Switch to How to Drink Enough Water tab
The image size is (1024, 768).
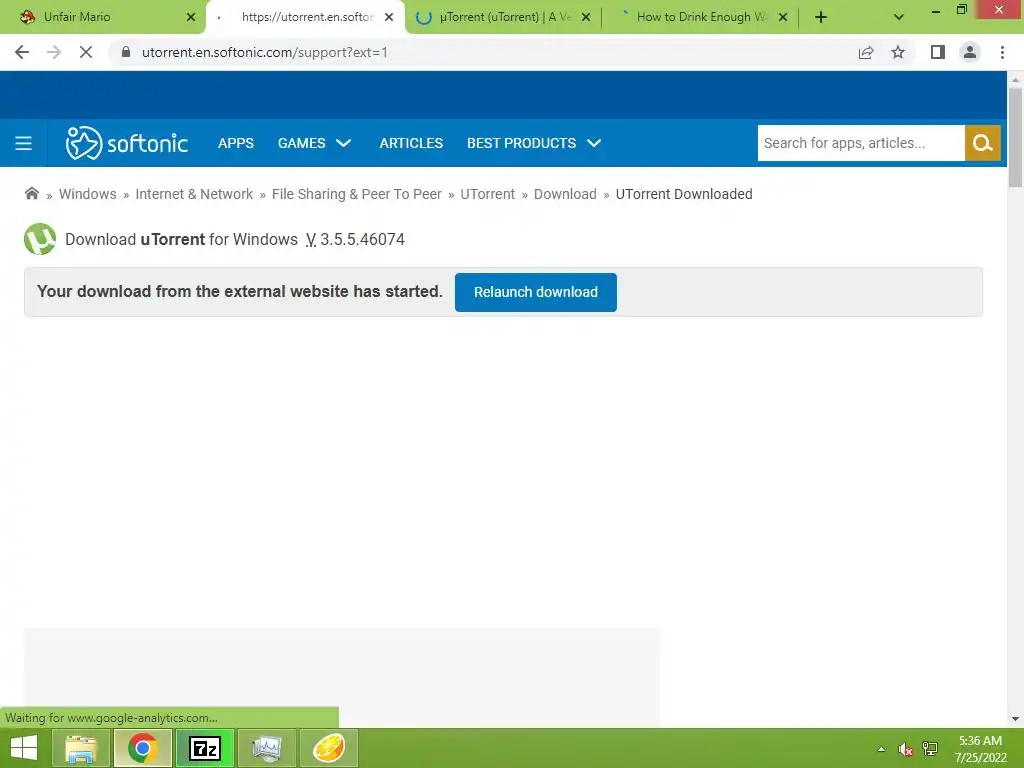click(x=702, y=17)
